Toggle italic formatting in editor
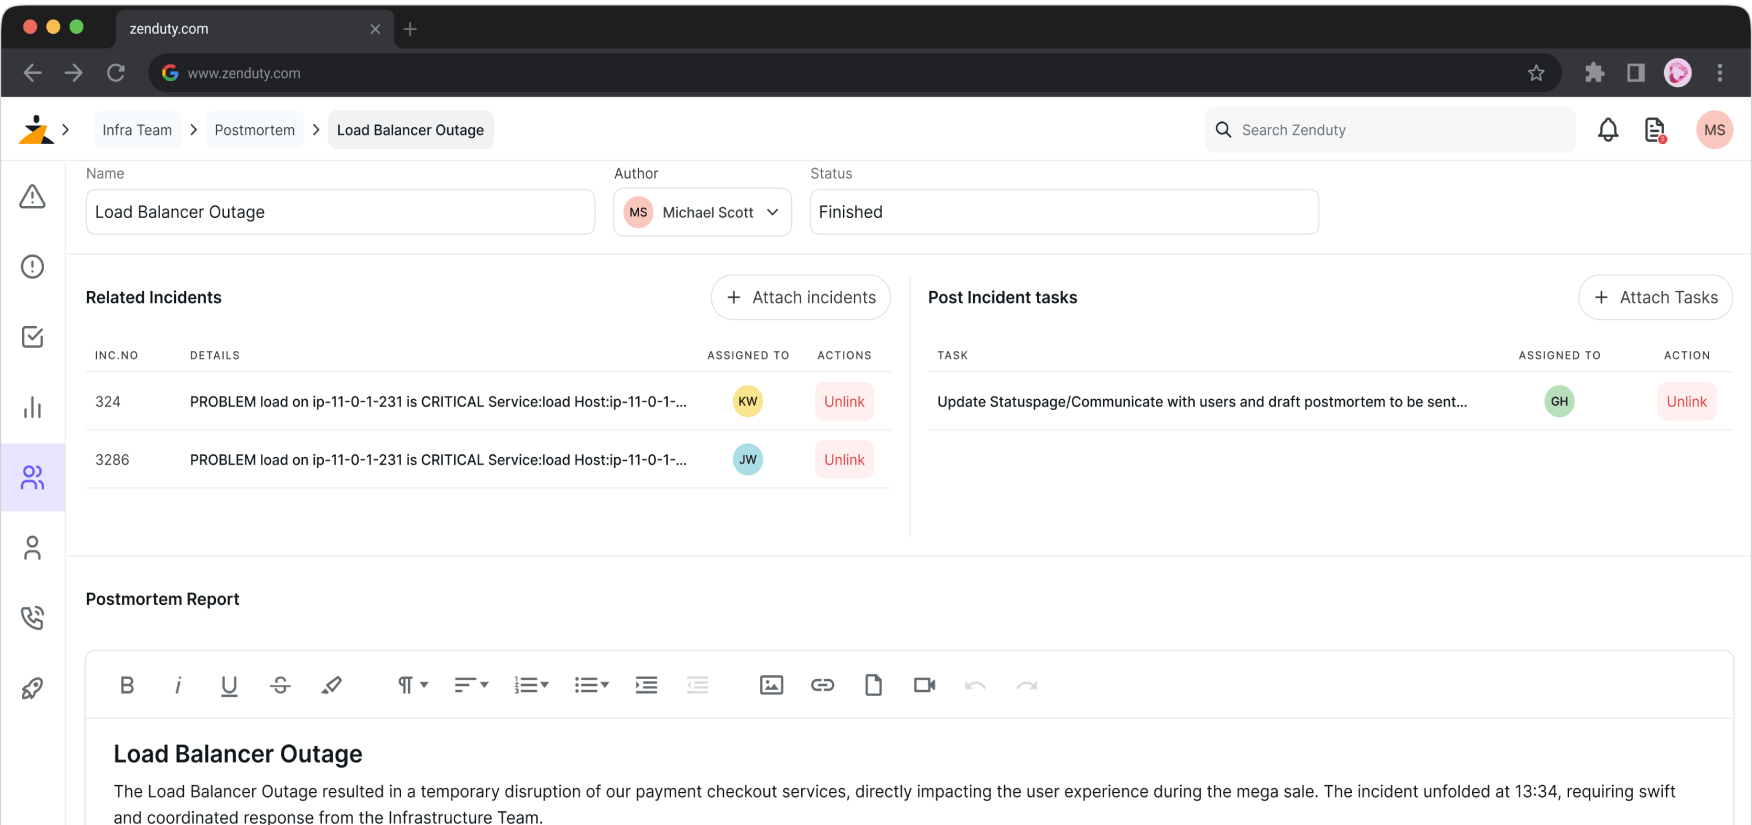Image resolution: width=1752 pixels, height=825 pixels. click(x=178, y=685)
